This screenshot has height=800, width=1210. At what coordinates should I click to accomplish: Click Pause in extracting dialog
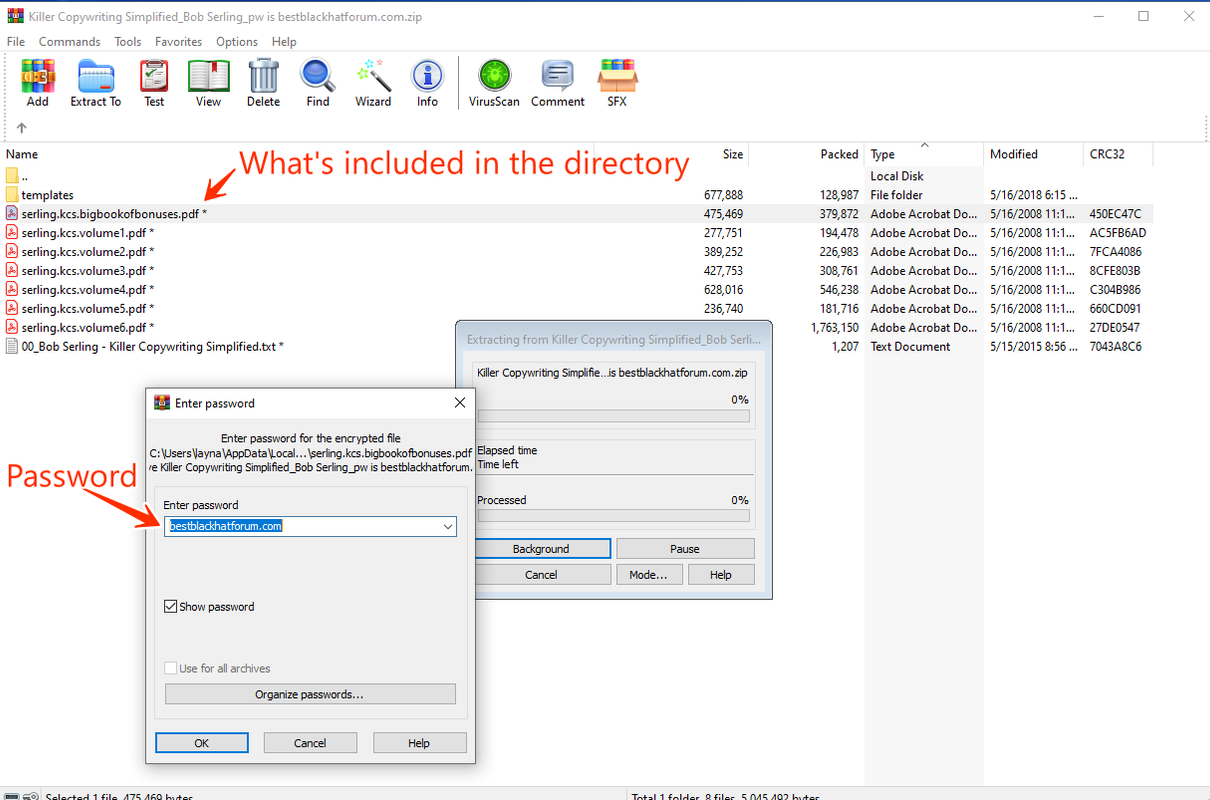pos(685,549)
